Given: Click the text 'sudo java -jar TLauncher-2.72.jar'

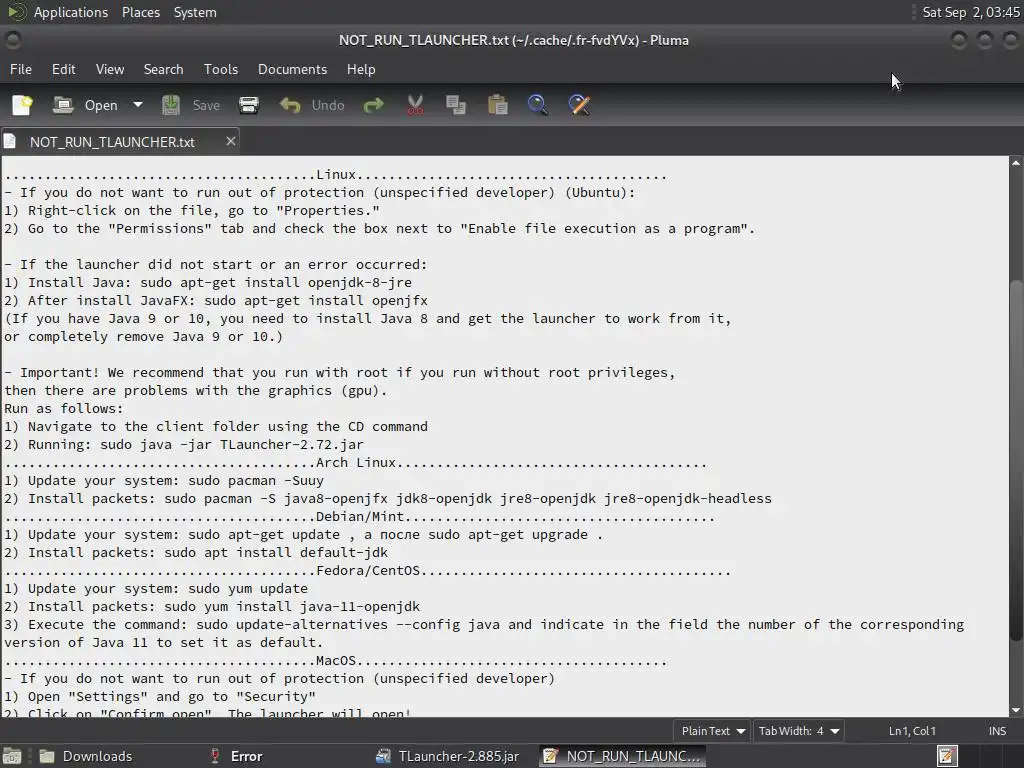Looking at the screenshot, I should click(232, 444).
